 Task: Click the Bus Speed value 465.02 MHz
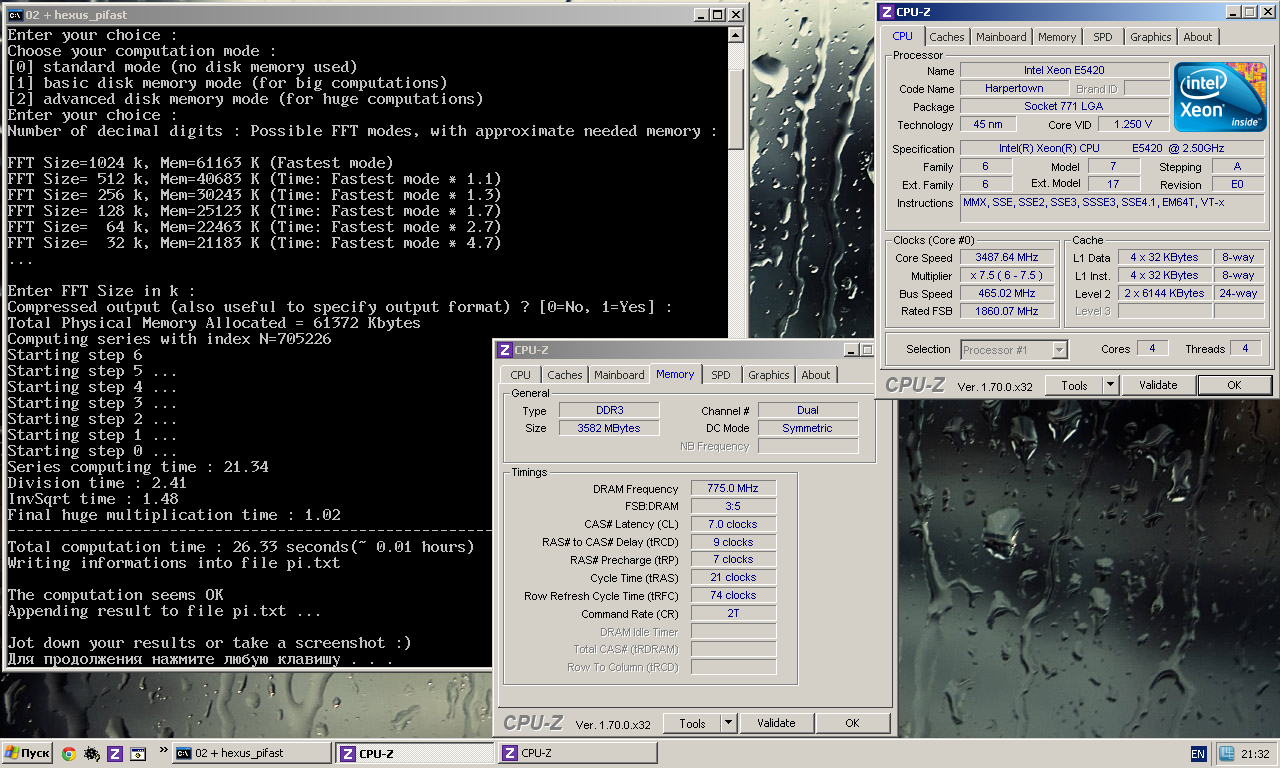[1008, 294]
